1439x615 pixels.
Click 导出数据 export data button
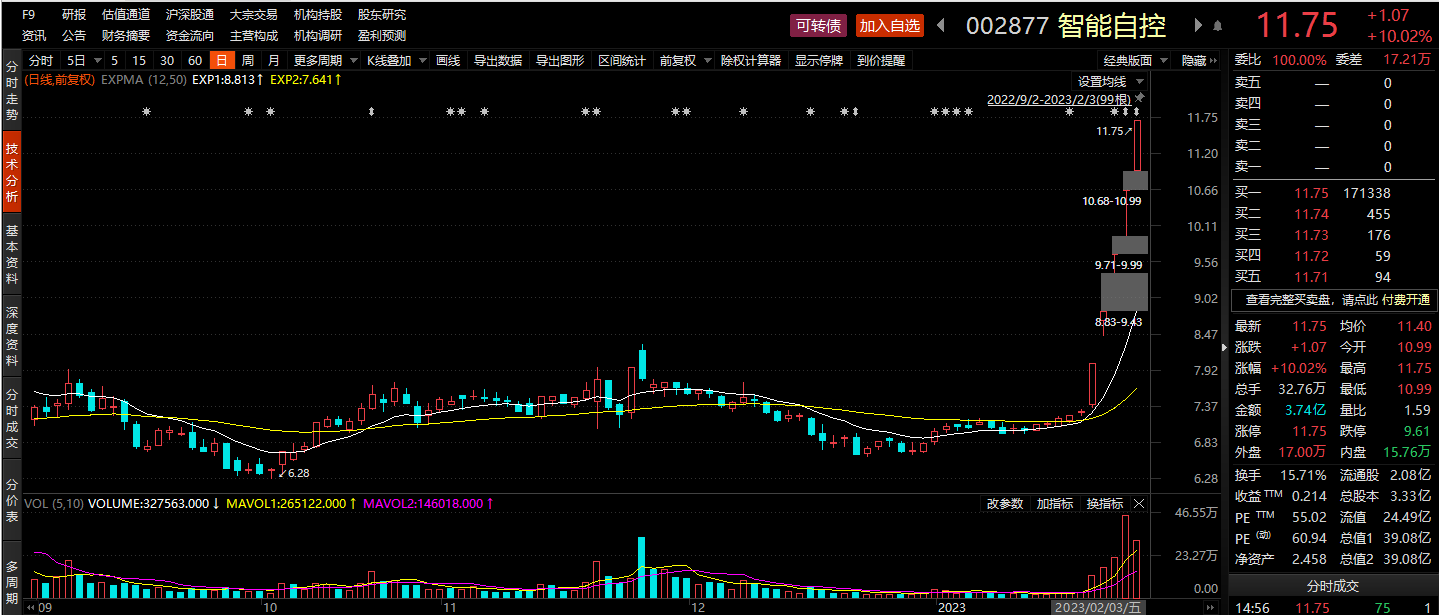pos(498,60)
